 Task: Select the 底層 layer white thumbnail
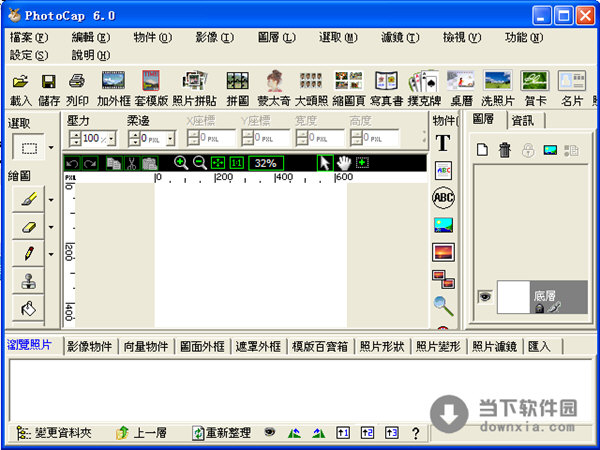[514, 297]
